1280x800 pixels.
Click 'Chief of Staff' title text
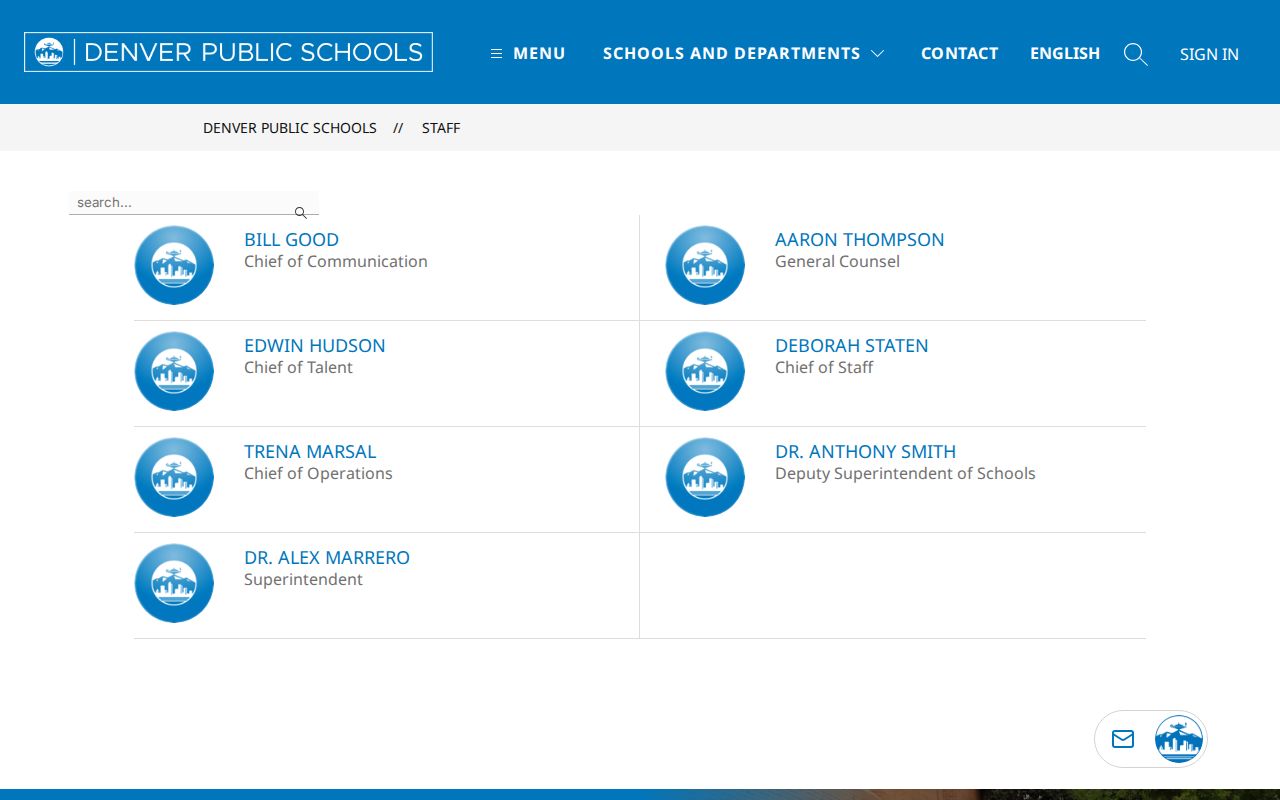coord(824,368)
